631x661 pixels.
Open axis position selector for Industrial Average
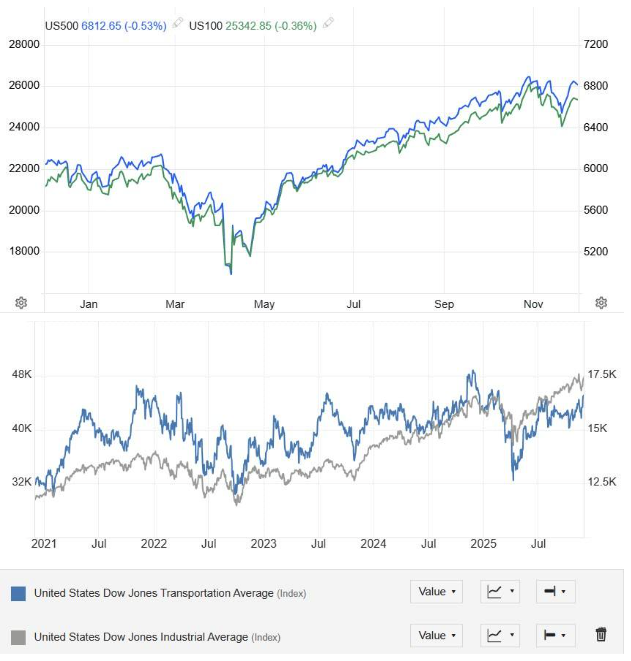coord(555,635)
